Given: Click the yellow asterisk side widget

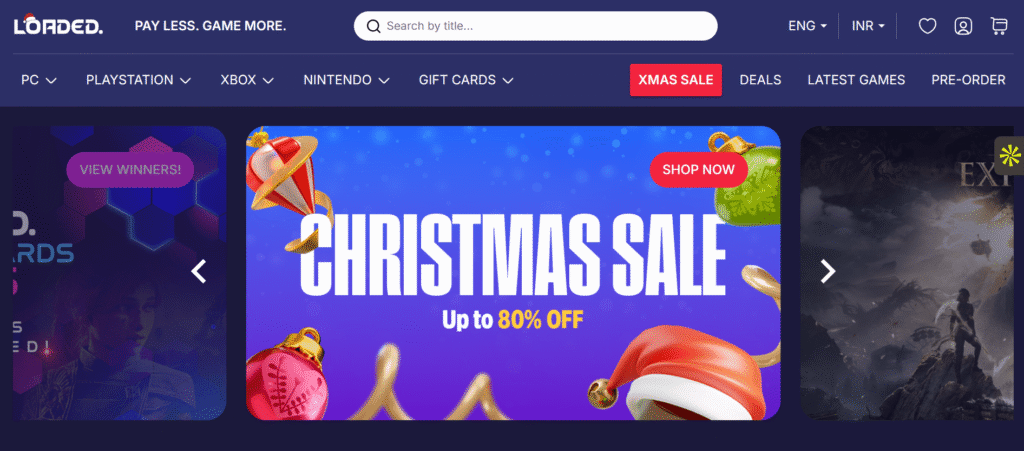Looking at the screenshot, I should click(x=1010, y=155).
